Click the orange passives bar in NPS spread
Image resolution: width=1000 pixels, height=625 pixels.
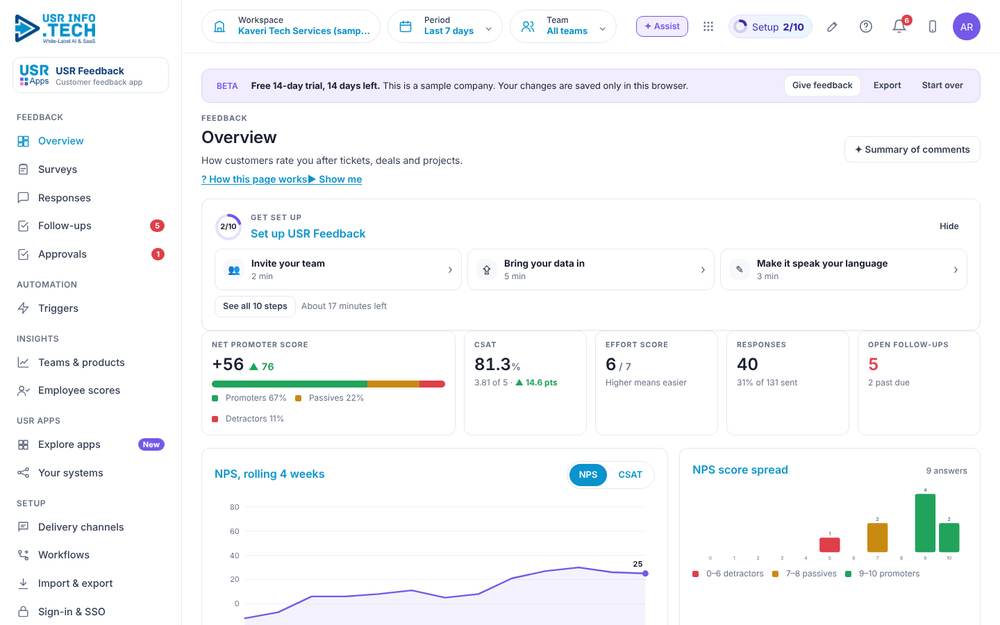(878, 538)
